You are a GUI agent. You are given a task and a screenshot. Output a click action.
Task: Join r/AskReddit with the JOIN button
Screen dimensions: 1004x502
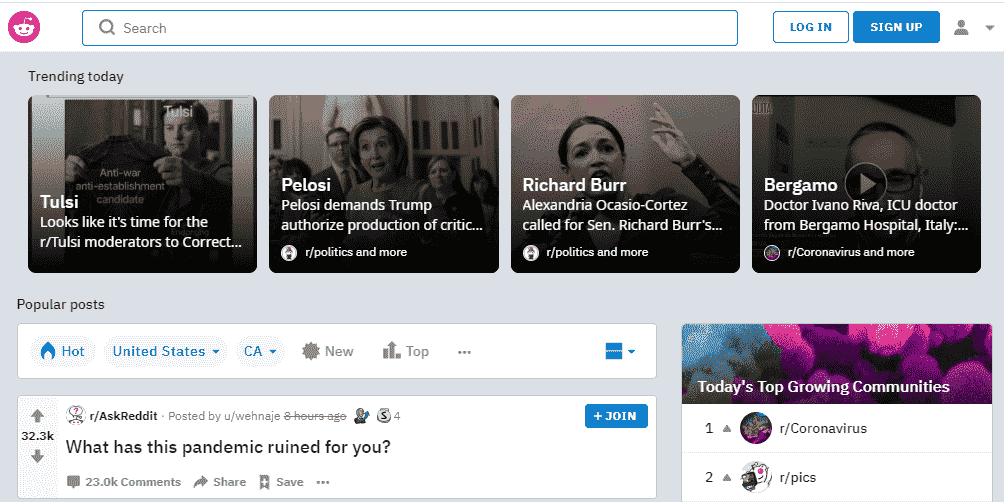click(x=616, y=416)
